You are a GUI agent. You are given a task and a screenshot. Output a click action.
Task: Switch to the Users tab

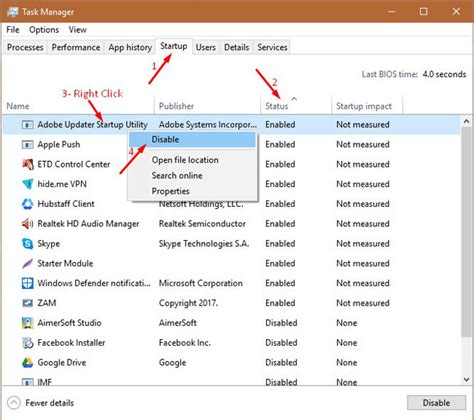206,47
